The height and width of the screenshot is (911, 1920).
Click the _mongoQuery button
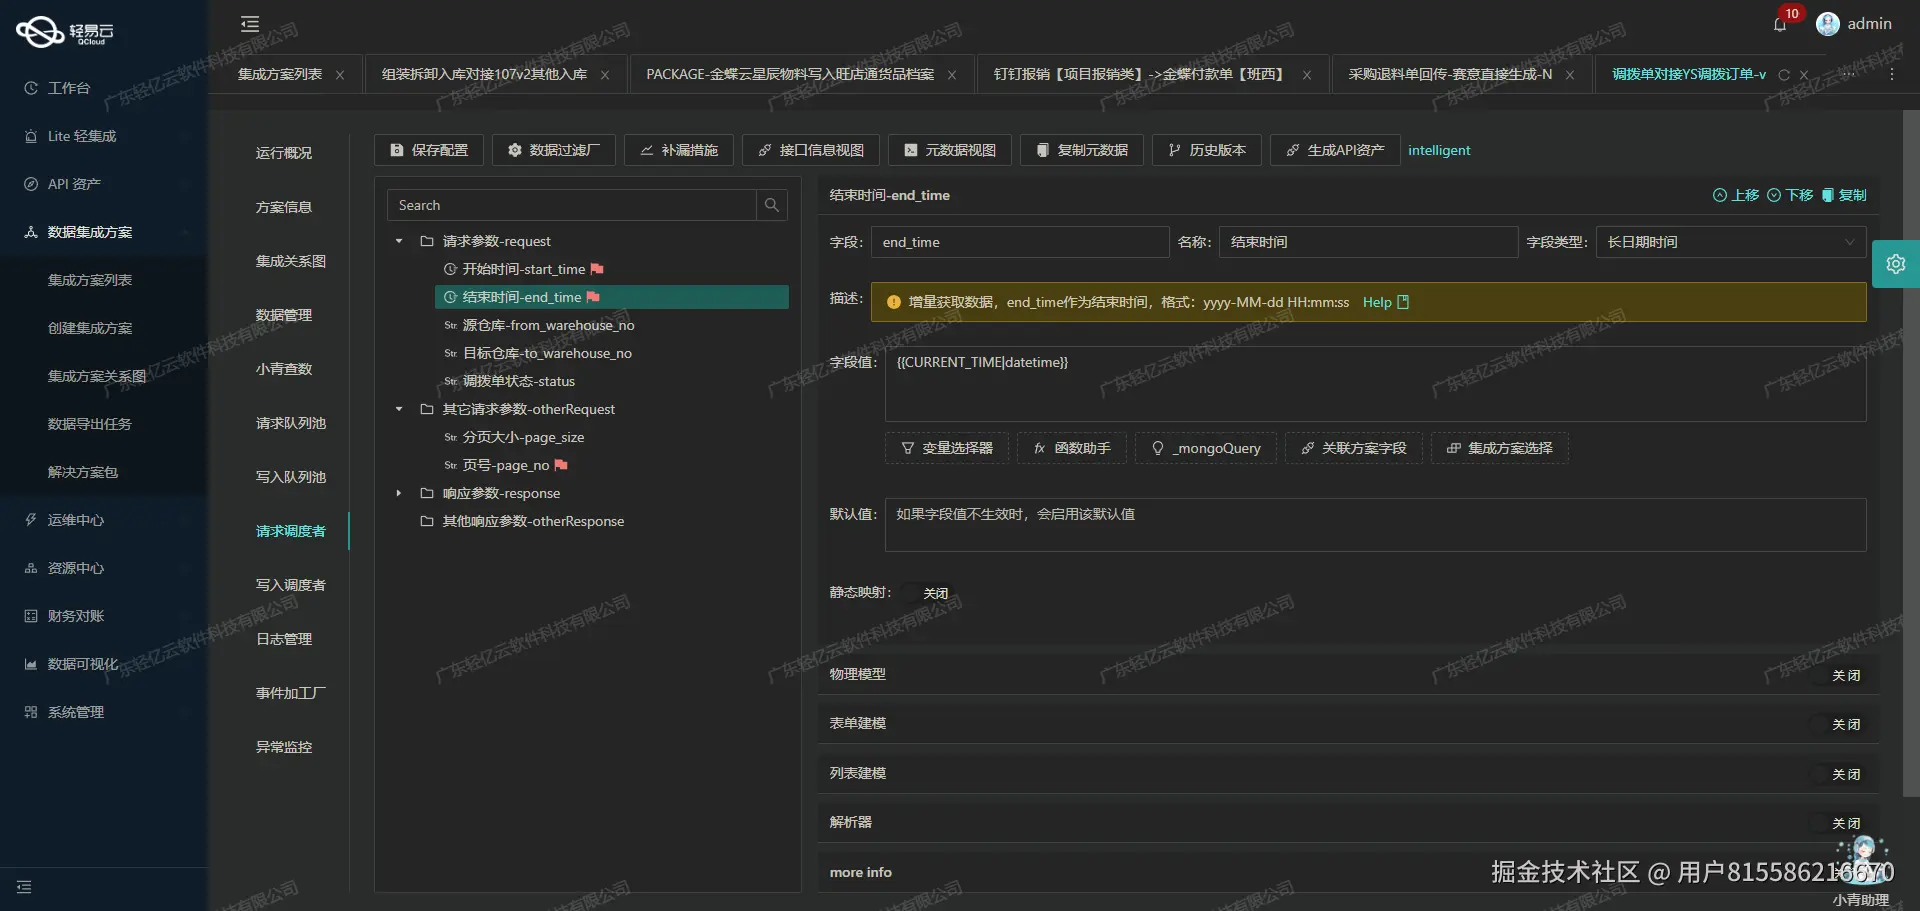click(1206, 448)
